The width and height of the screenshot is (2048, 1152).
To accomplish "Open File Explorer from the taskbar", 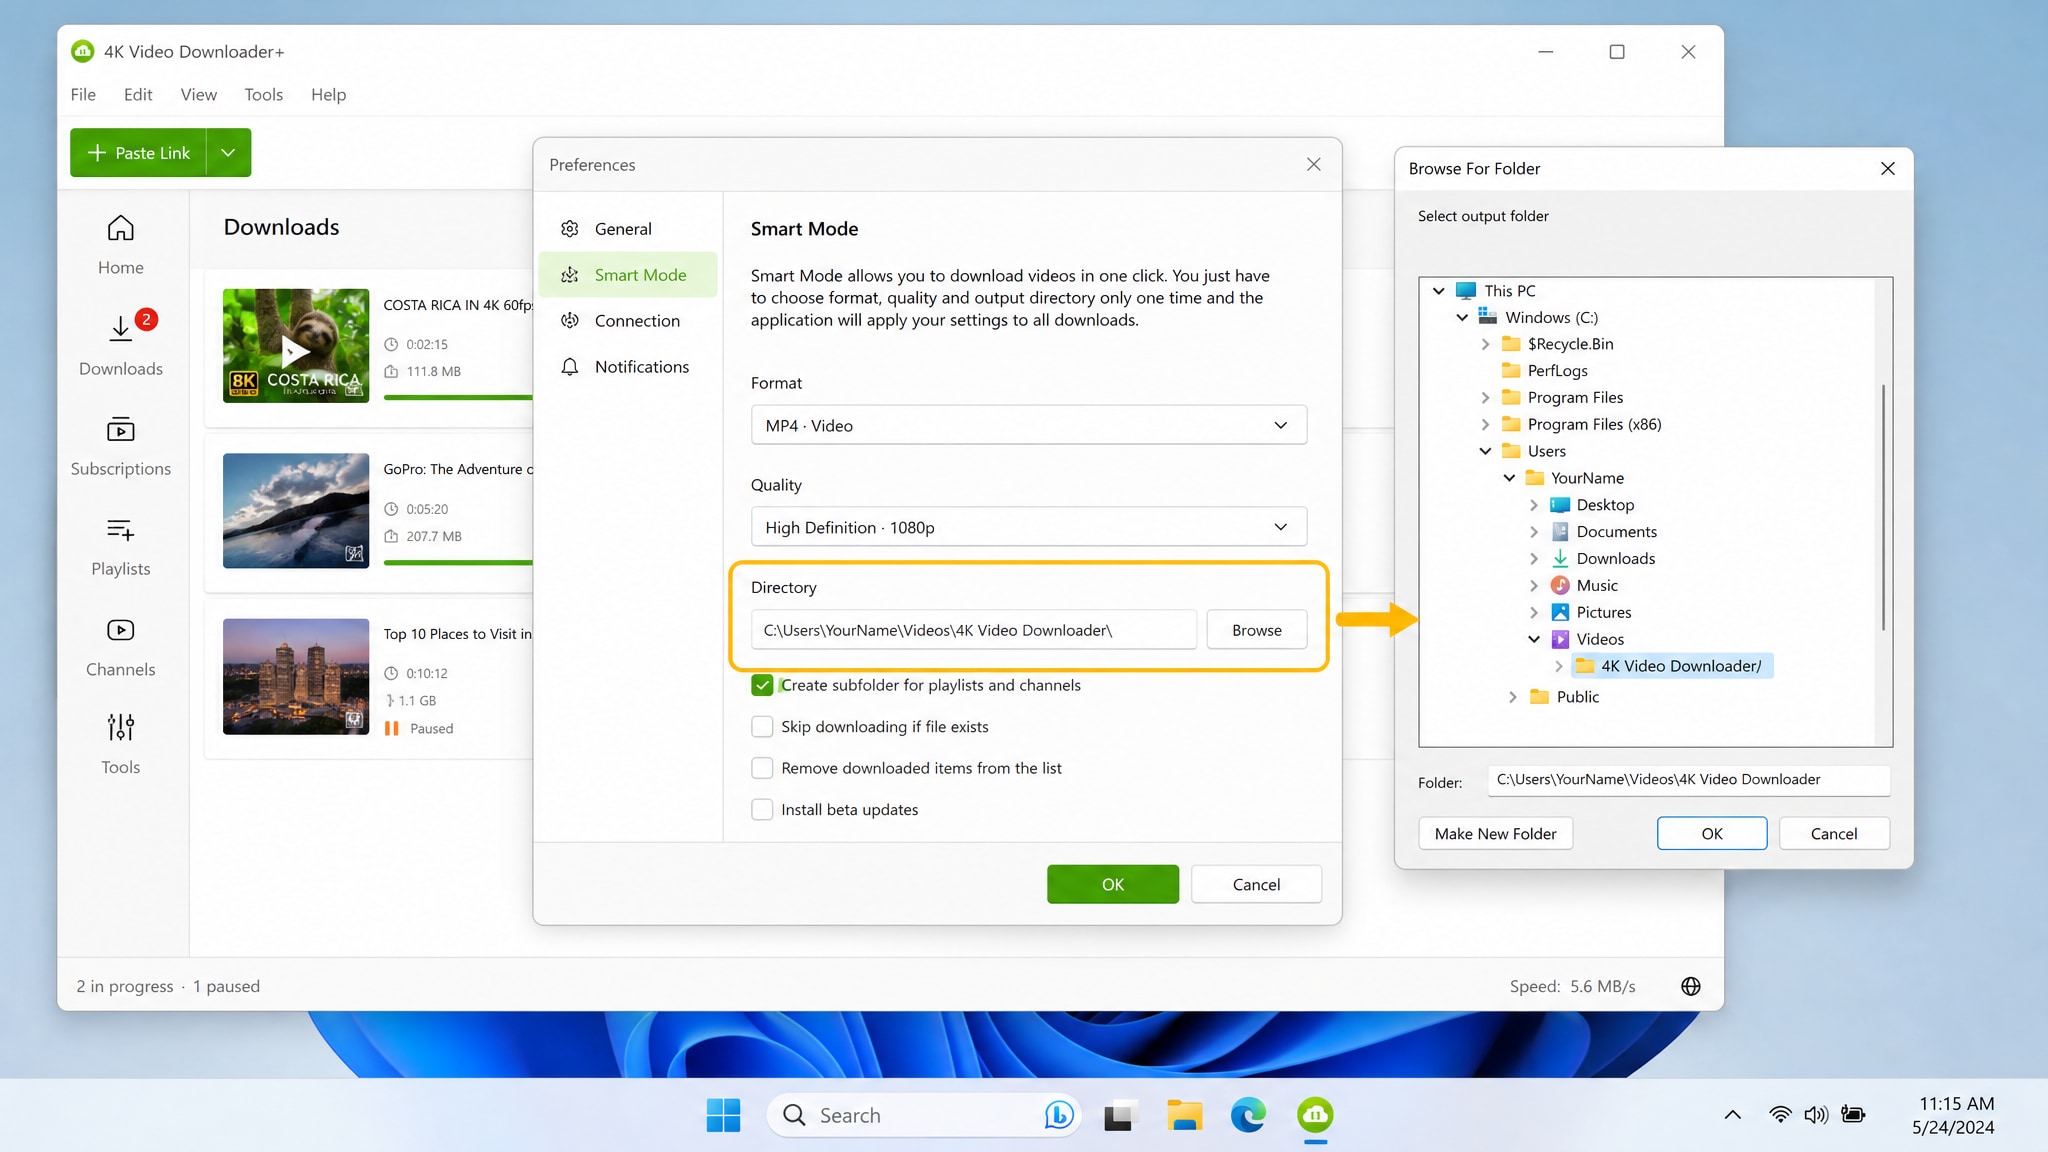I will [x=1184, y=1115].
